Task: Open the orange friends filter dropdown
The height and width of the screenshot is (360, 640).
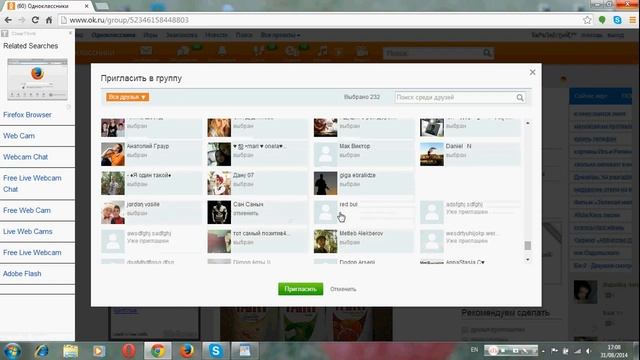Action: pyautogui.click(x=127, y=97)
